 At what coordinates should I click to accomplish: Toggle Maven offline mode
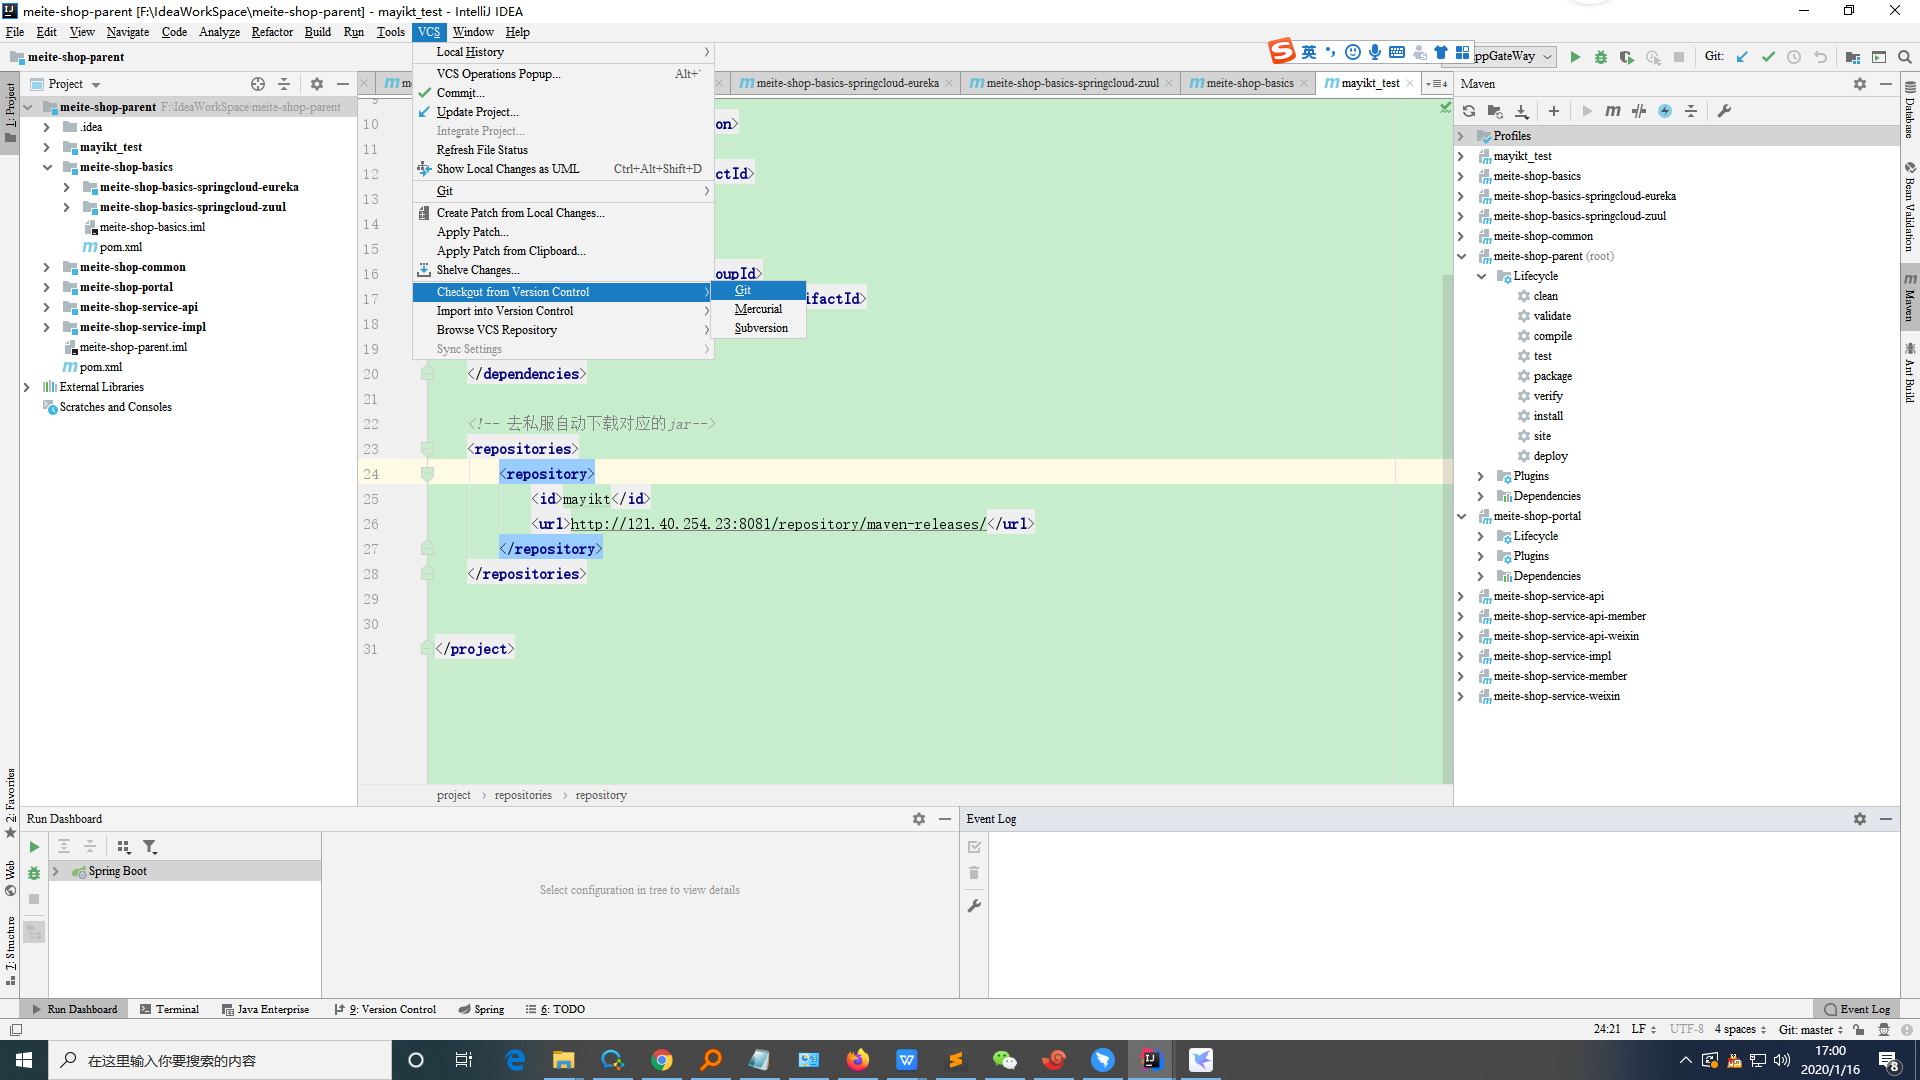(1639, 111)
